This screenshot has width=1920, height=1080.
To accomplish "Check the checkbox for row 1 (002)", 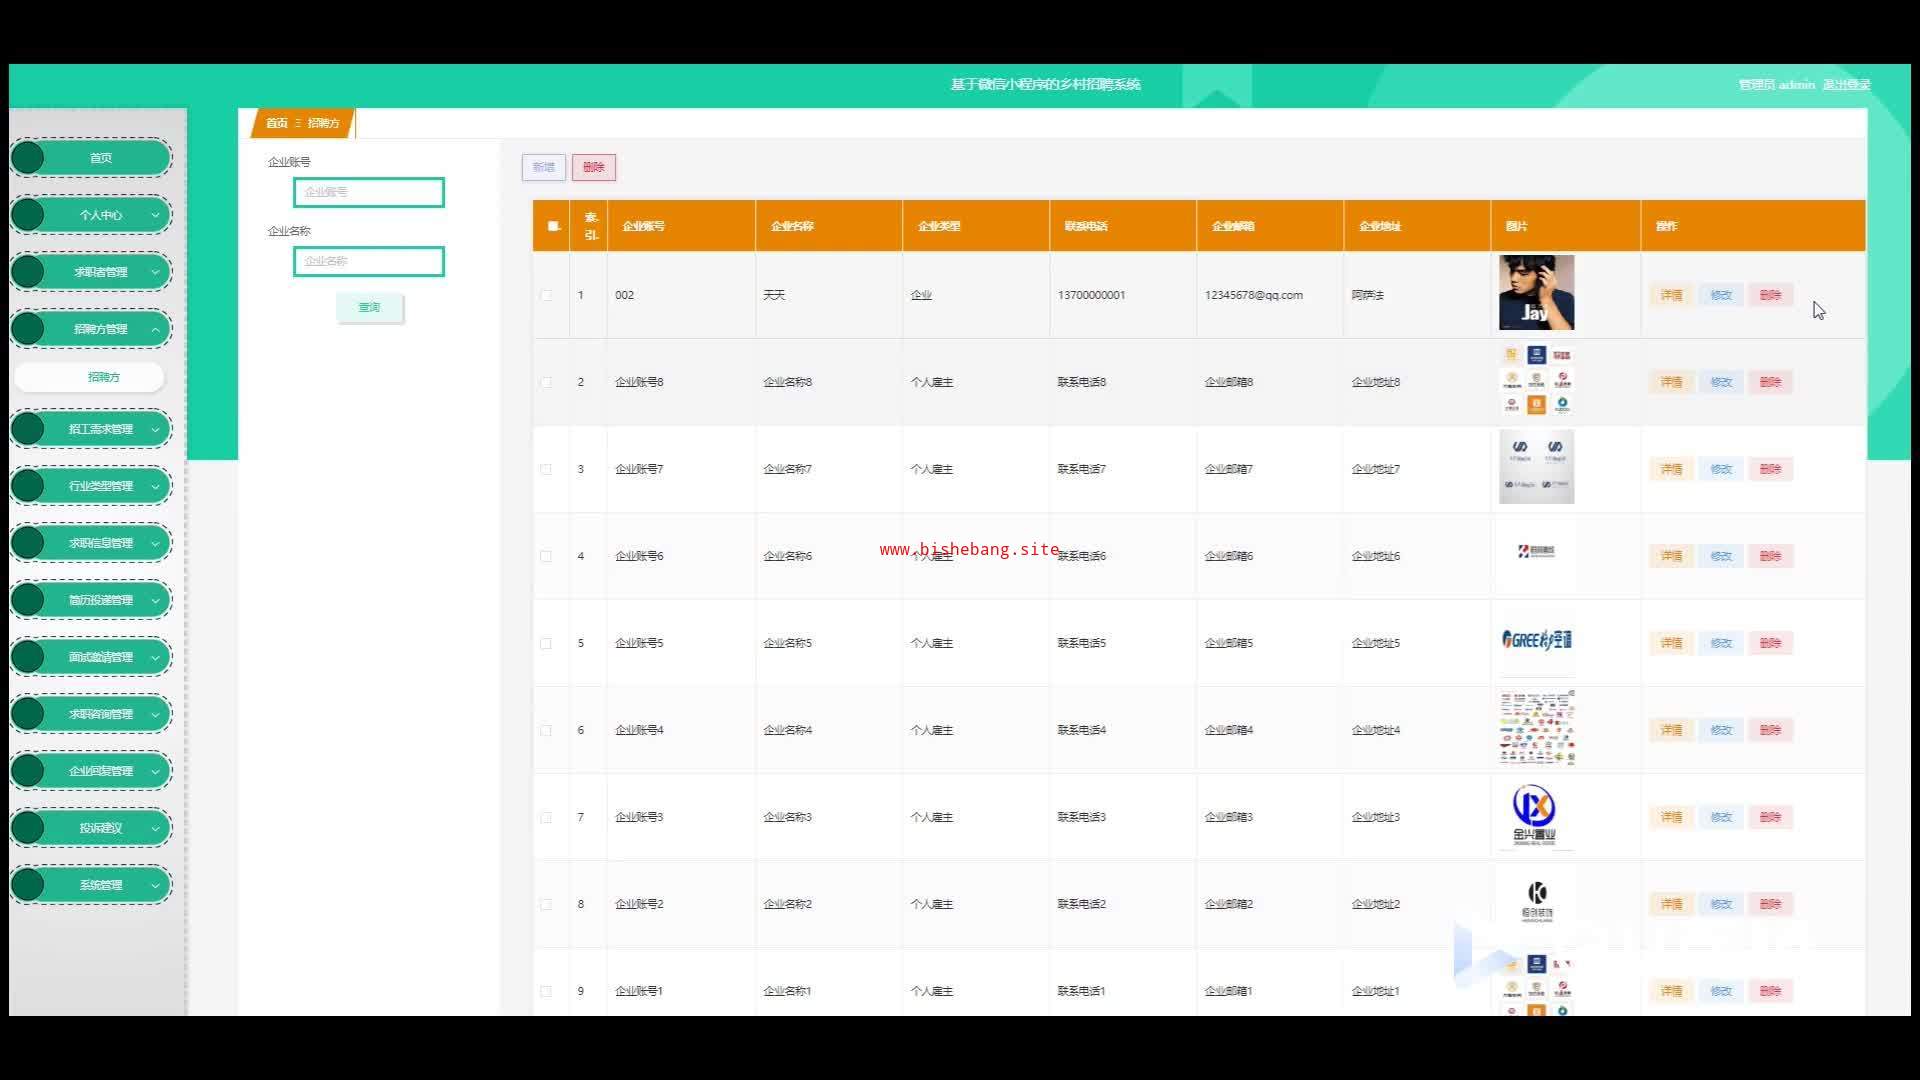I will (546, 295).
